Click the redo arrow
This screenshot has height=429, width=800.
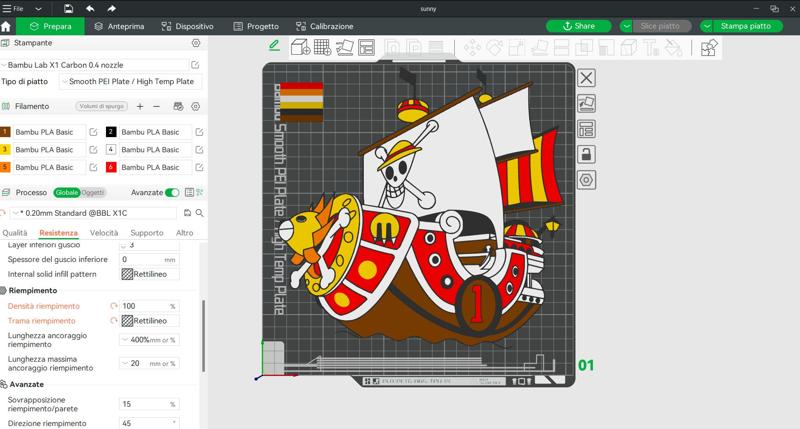coord(111,9)
